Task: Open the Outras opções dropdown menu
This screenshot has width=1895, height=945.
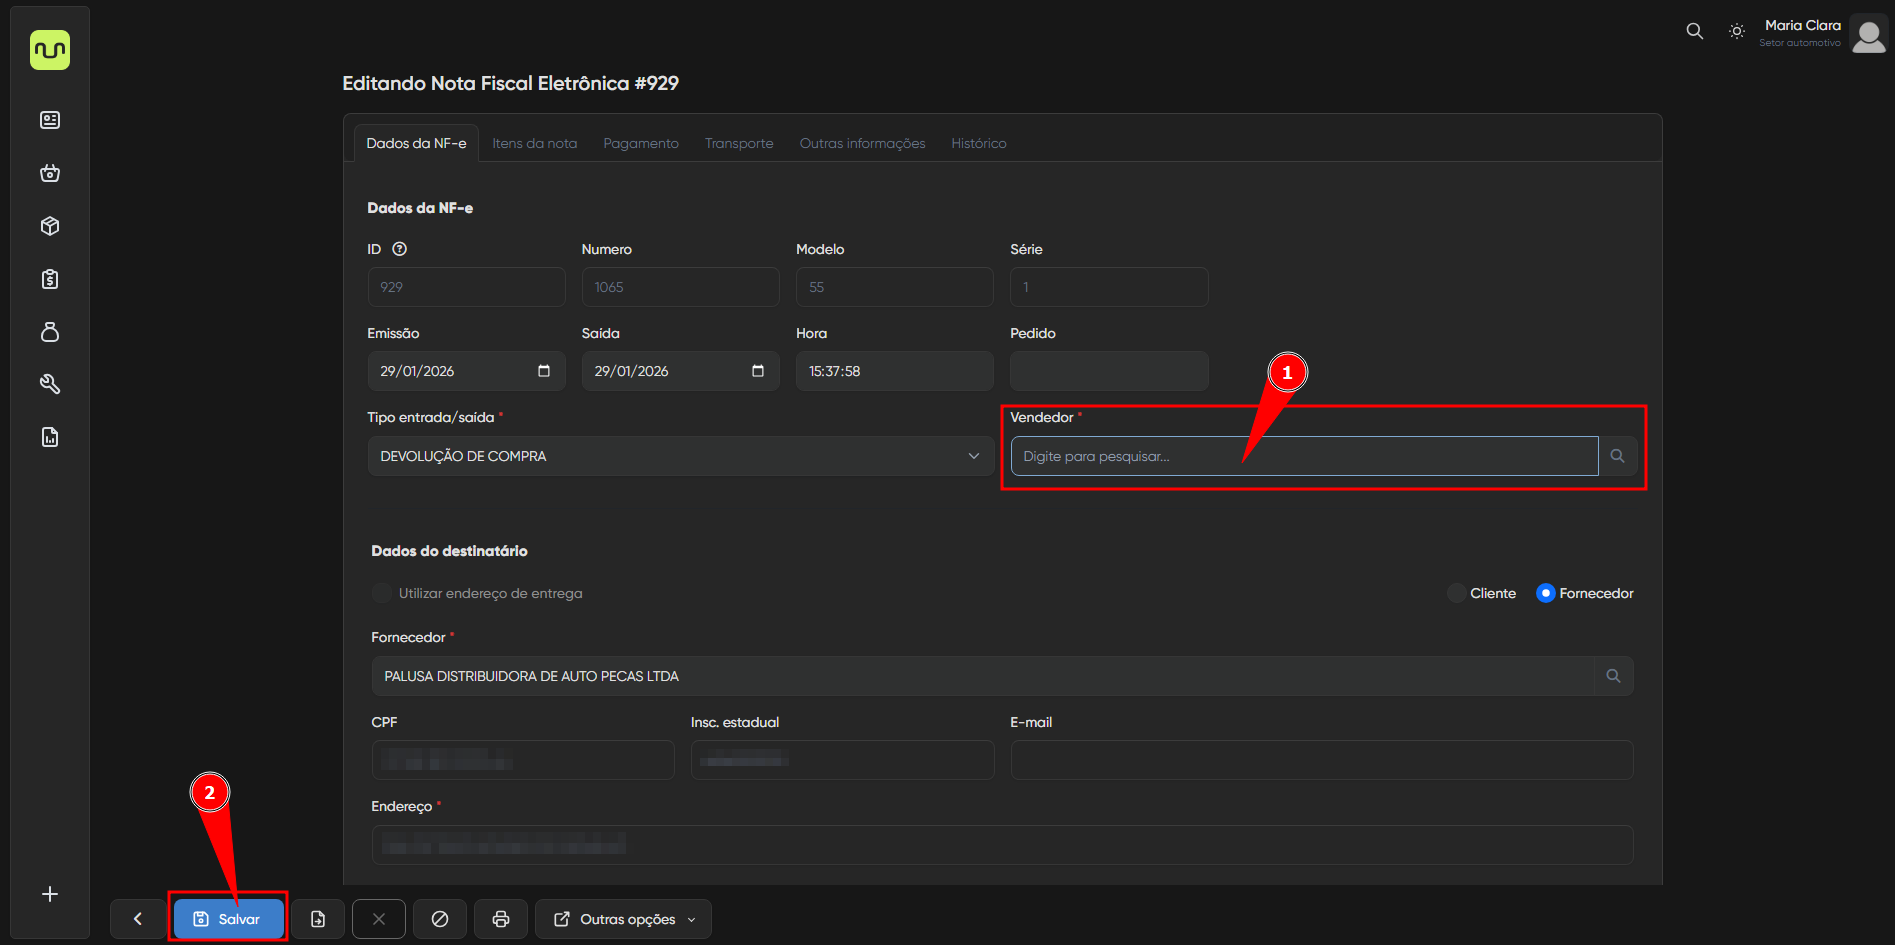Action: point(624,919)
